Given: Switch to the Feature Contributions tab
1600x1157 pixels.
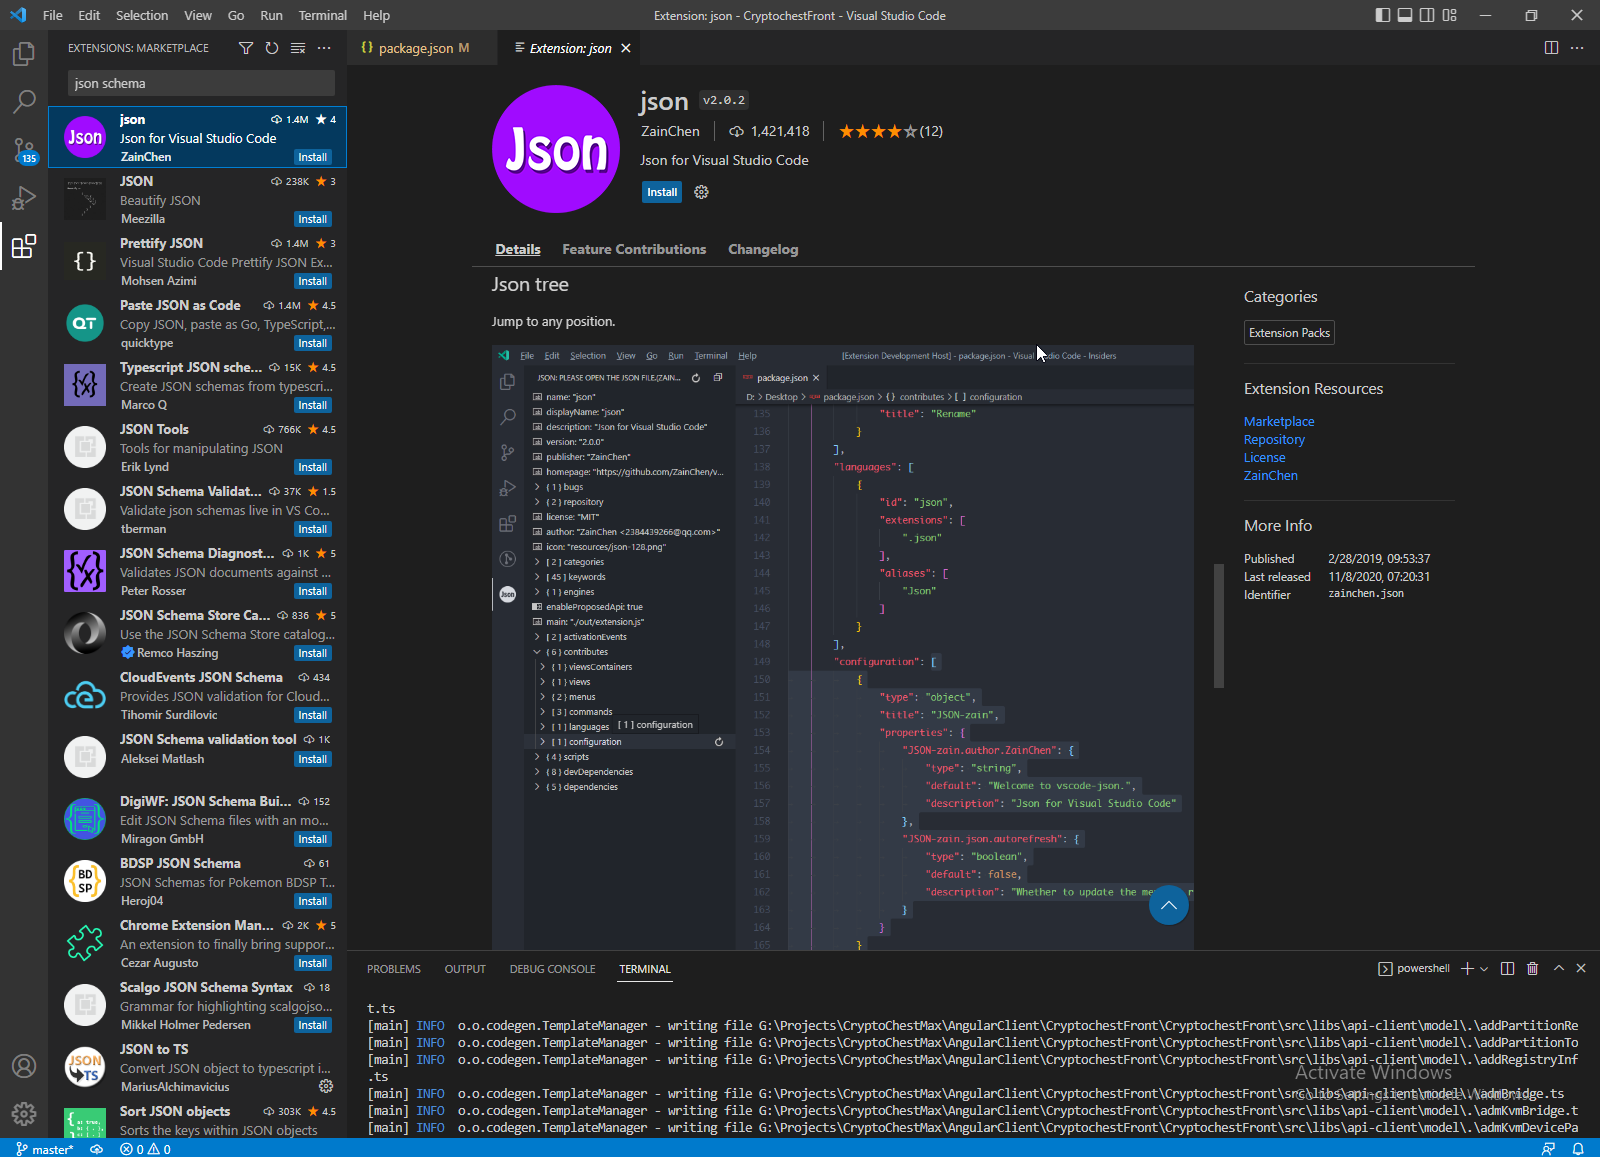Looking at the screenshot, I should tap(634, 249).
